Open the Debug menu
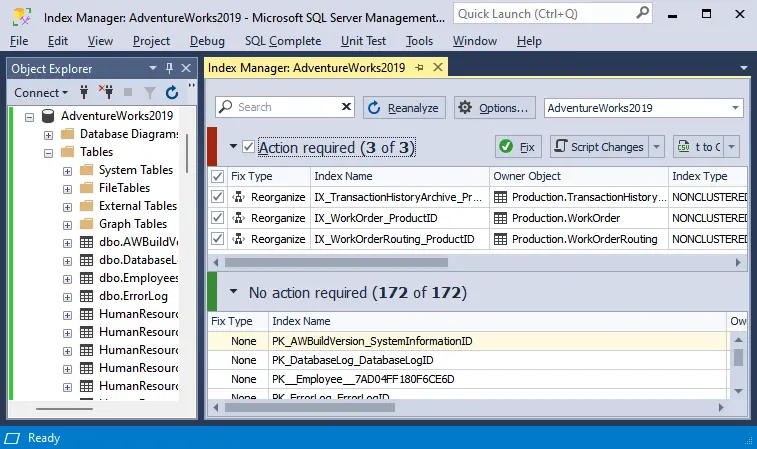The width and height of the screenshot is (757, 449). 207,41
